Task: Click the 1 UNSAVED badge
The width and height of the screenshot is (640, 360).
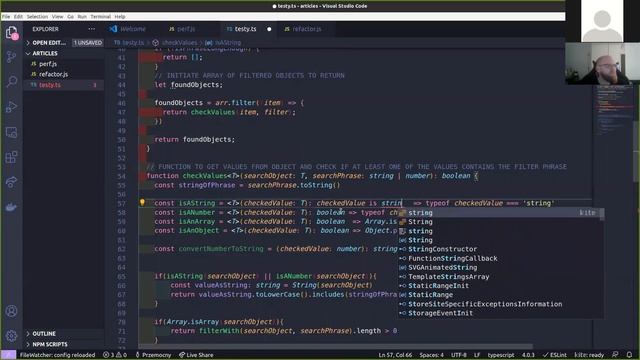Action: click(88, 42)
